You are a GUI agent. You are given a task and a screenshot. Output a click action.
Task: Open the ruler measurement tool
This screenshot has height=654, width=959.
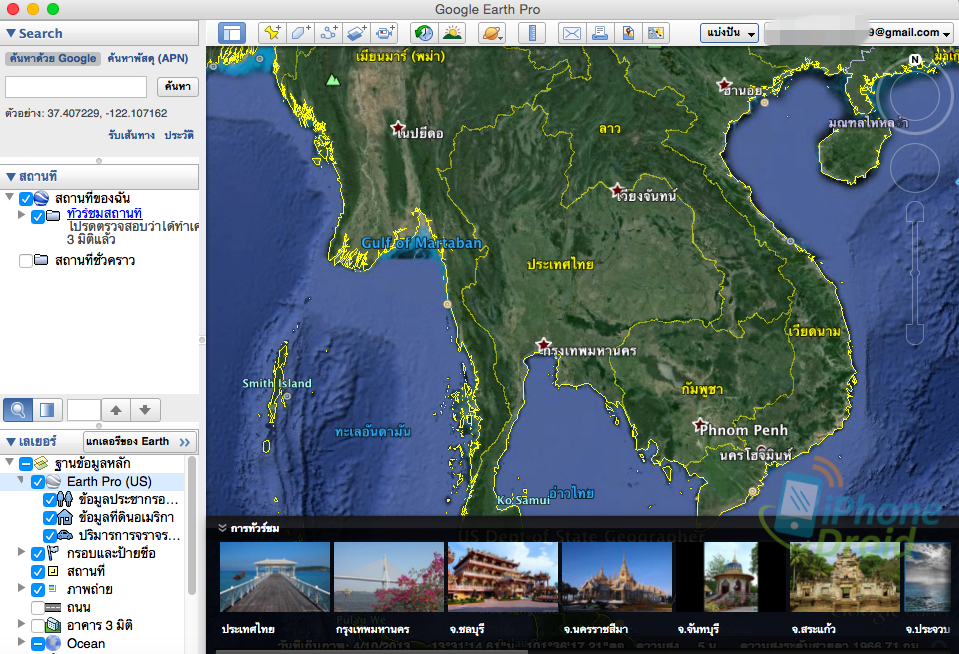click(x=531, y=33)
